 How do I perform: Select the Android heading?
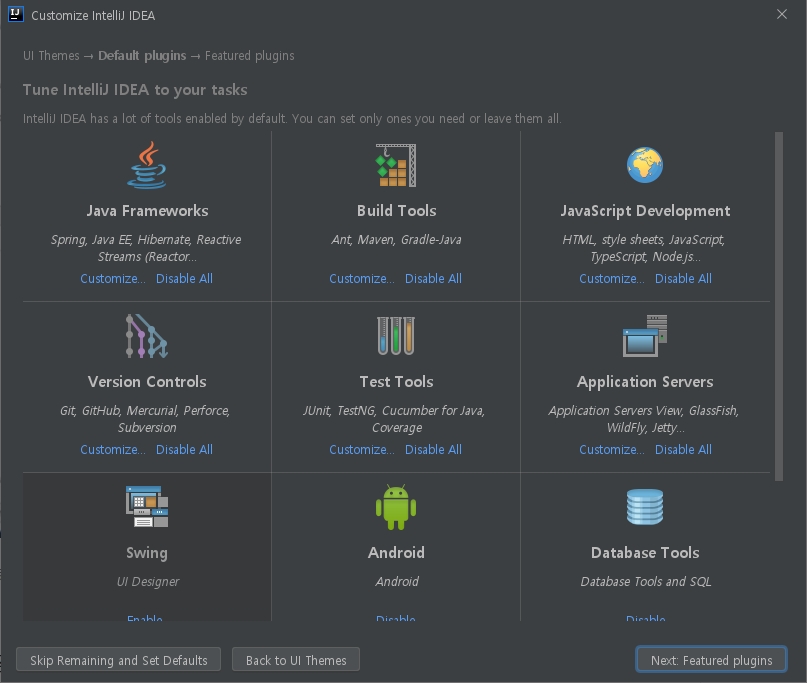click(396, 552)
